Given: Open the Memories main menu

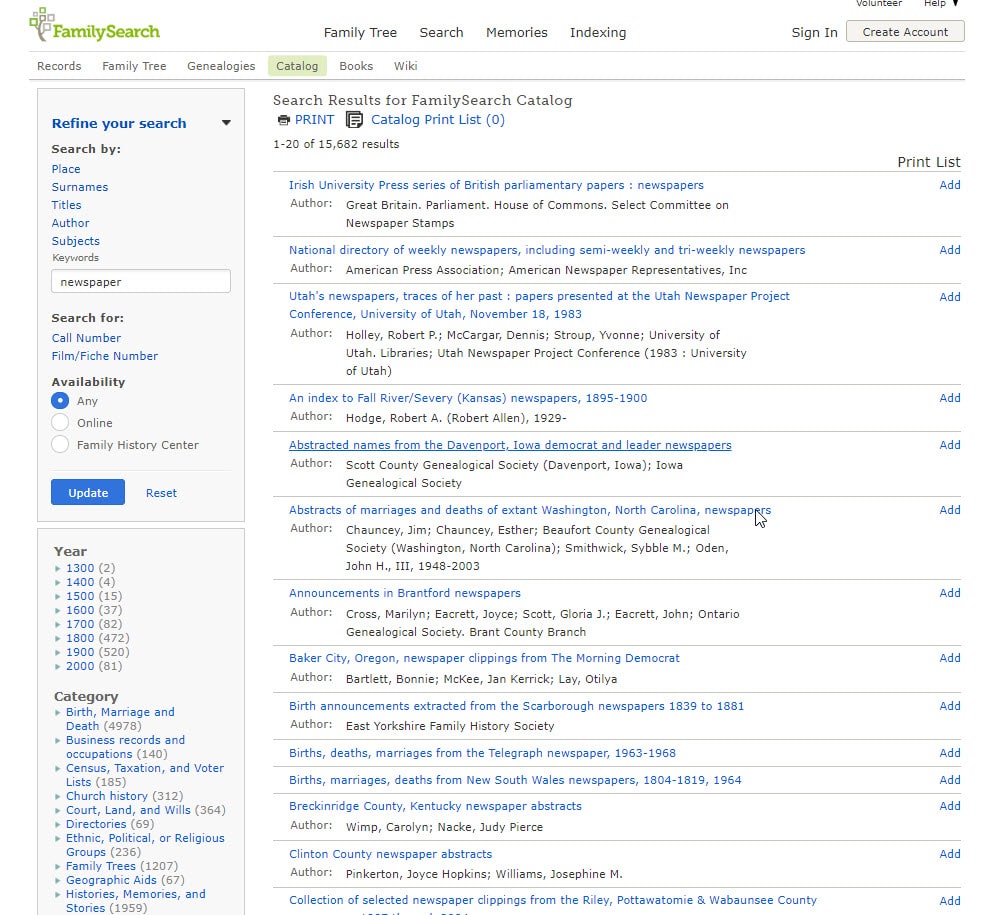Looking at the screenshot, I should click(x=517, y=32).
